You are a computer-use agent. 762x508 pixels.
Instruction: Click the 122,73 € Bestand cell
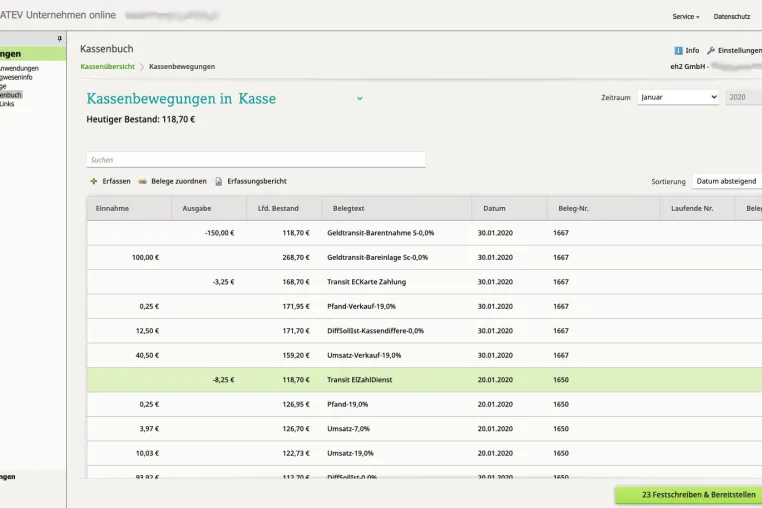point(295,453)
